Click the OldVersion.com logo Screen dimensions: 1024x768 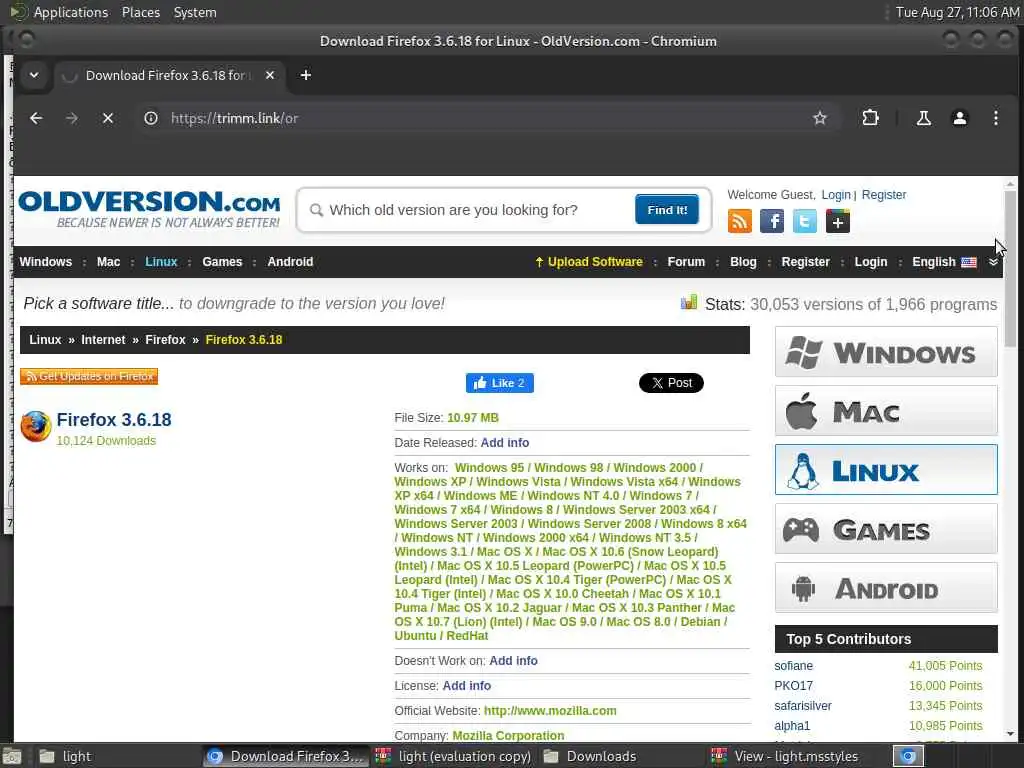pyautogui.click(x=150, y=209)
